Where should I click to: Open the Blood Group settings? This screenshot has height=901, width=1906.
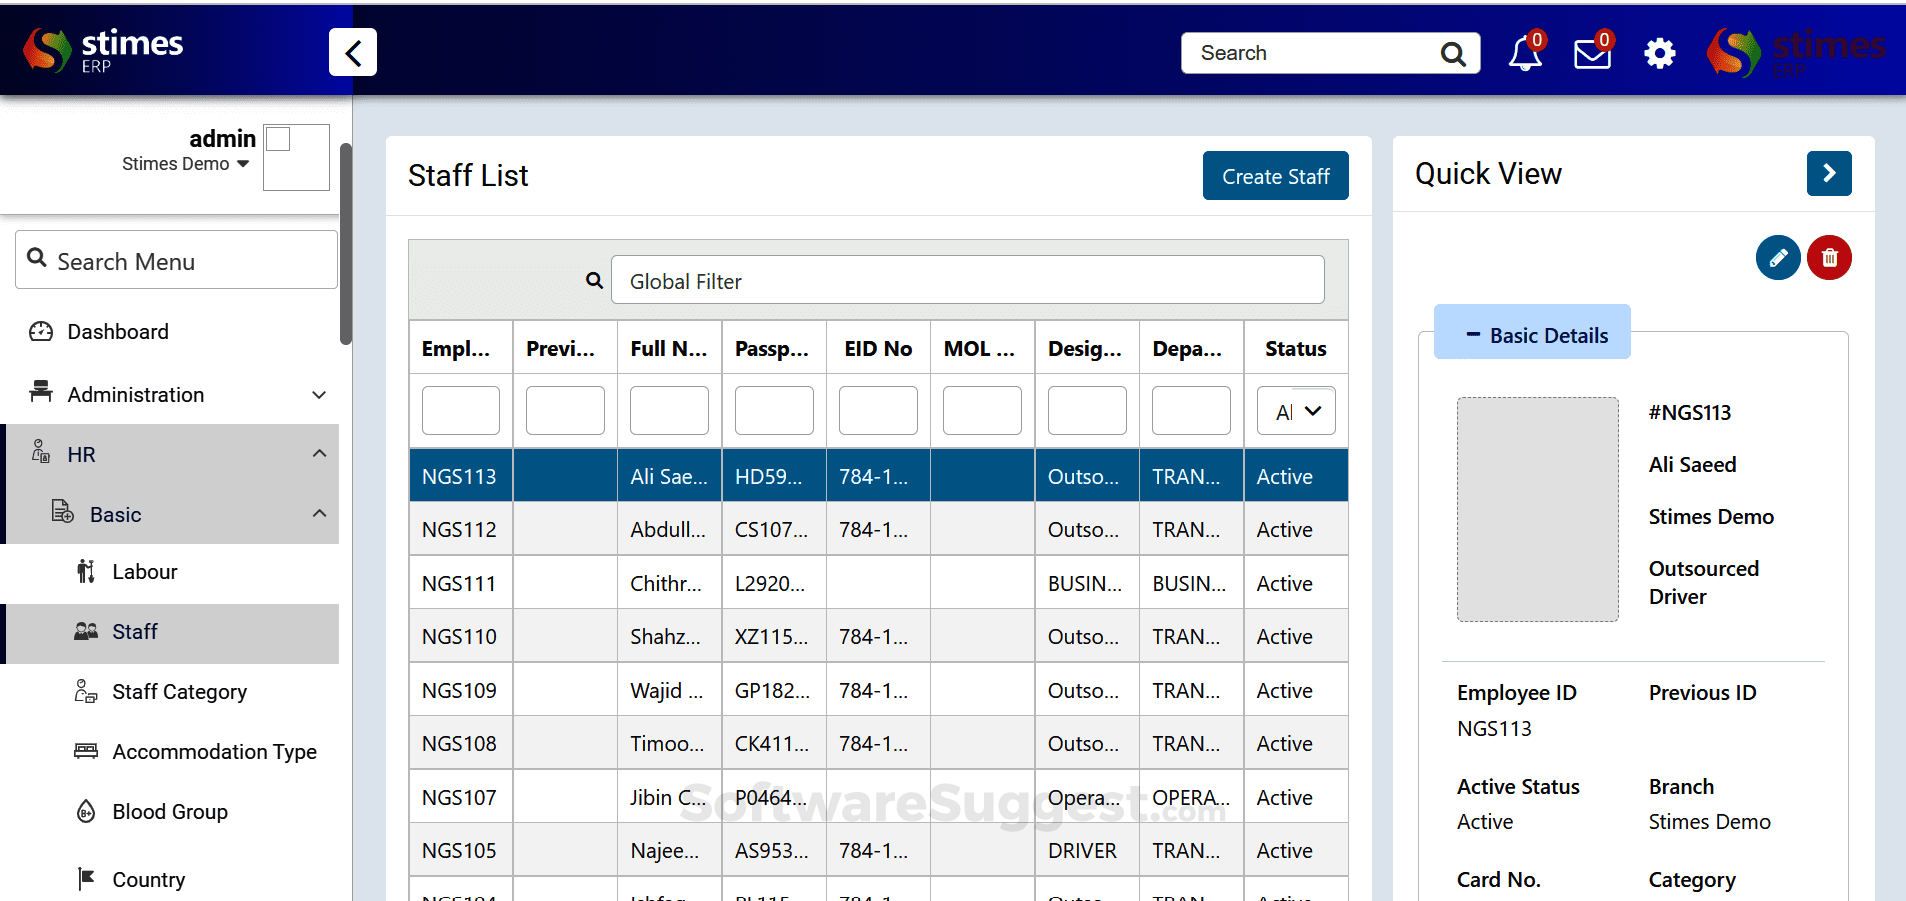[169, 811]
